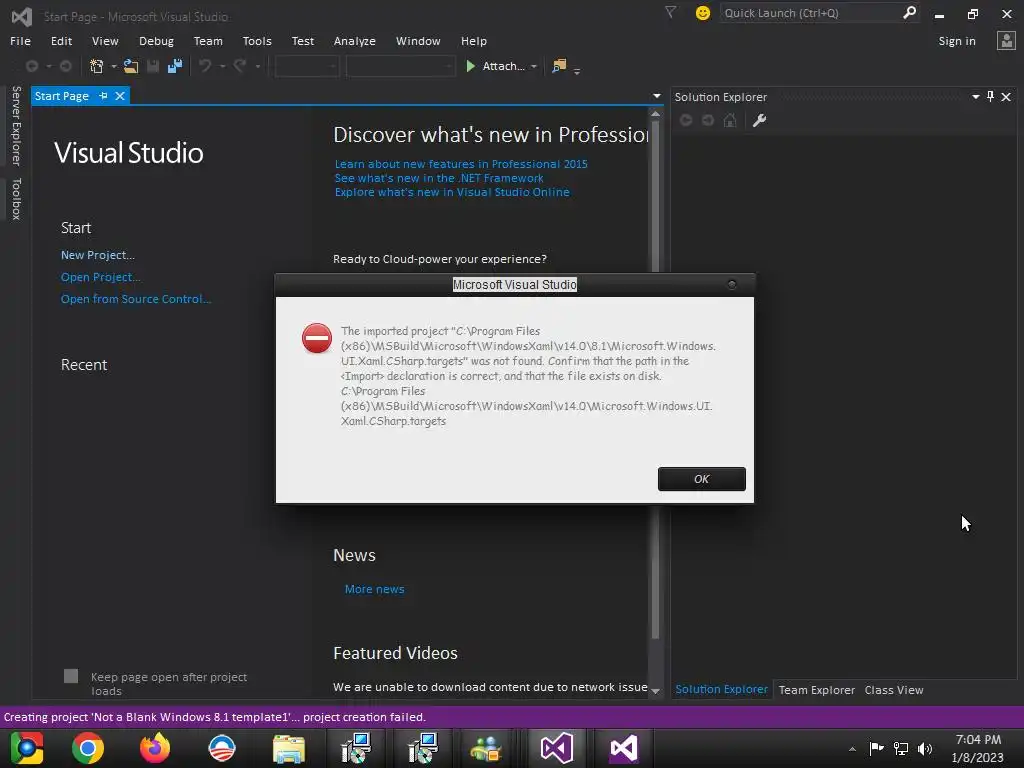Open the Solution Platforms combo box
This screenshot has width=1024, height=768.
coord(400,66)
